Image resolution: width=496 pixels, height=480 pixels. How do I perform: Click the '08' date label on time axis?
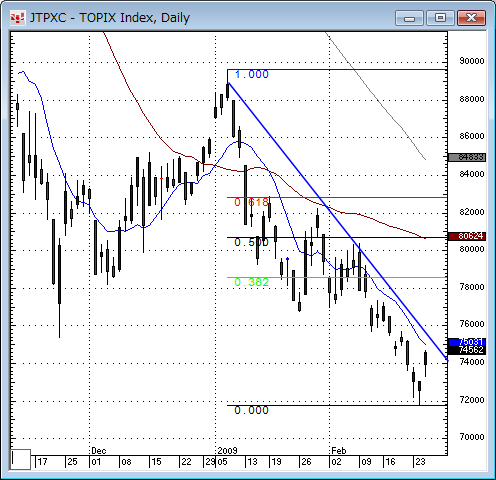tap(126, 462)
